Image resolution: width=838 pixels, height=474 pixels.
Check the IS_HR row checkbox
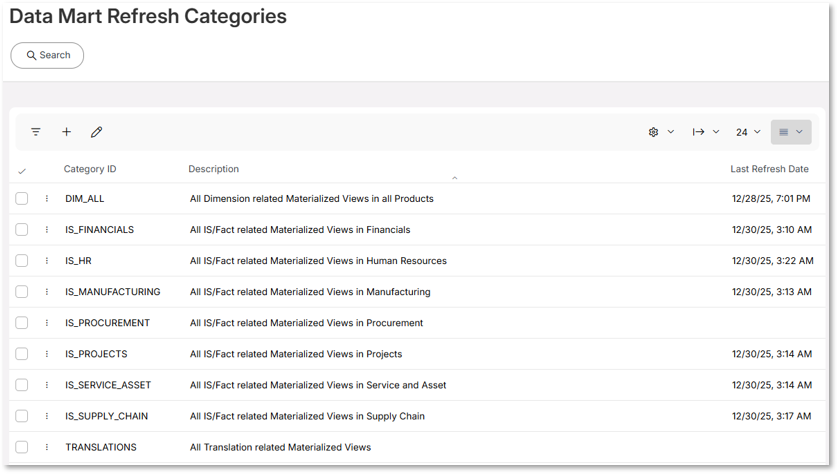point(21,261)
